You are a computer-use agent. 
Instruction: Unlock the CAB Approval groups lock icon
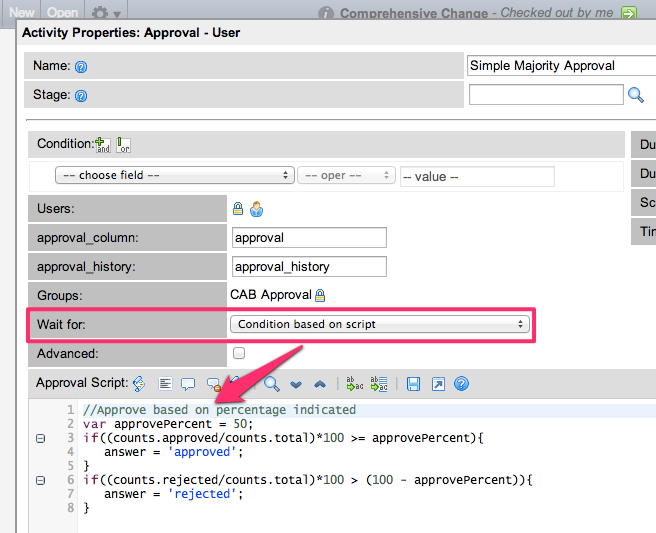click(320, 296)
